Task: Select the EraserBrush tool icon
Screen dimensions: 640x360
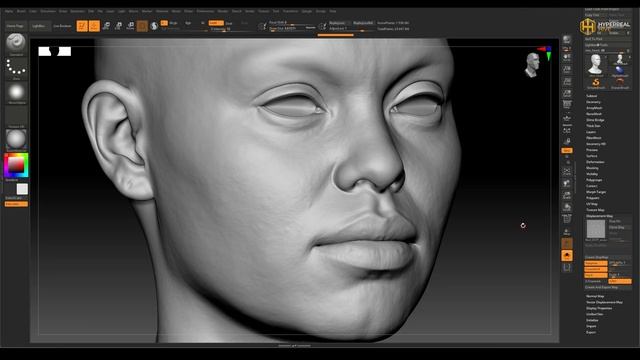Action: 620,83
